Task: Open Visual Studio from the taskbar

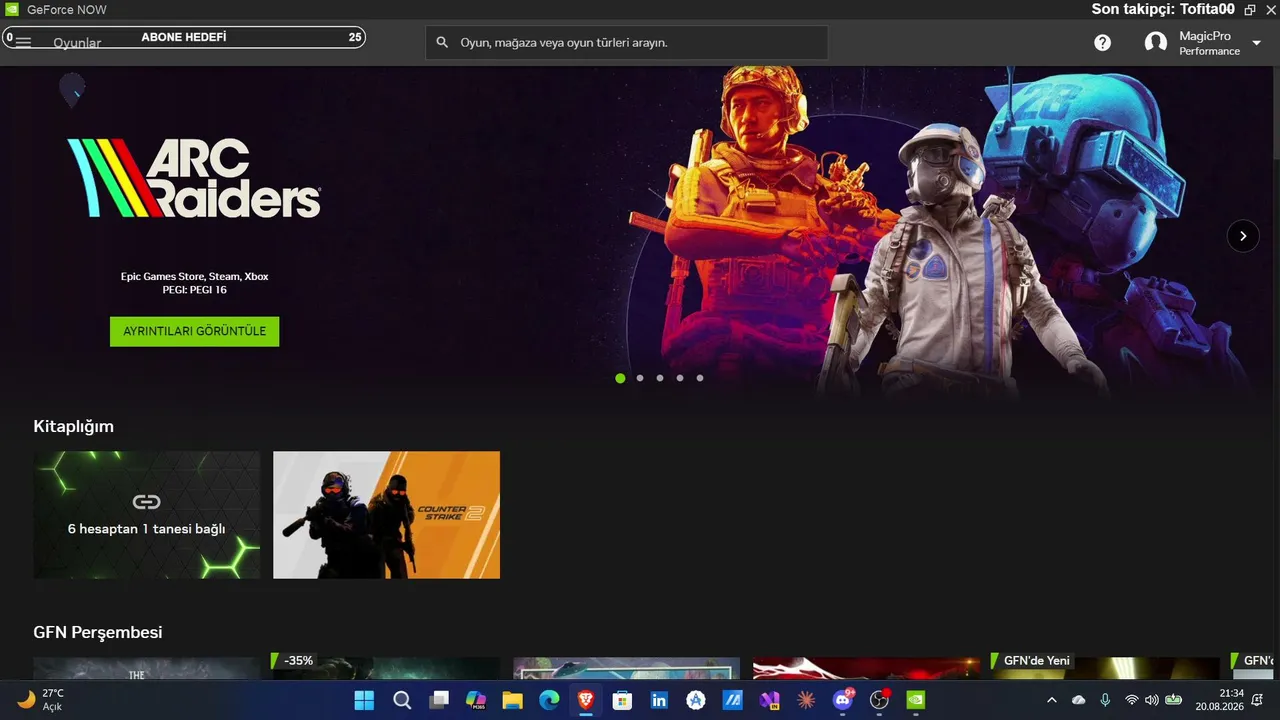Action: (769, 700)
